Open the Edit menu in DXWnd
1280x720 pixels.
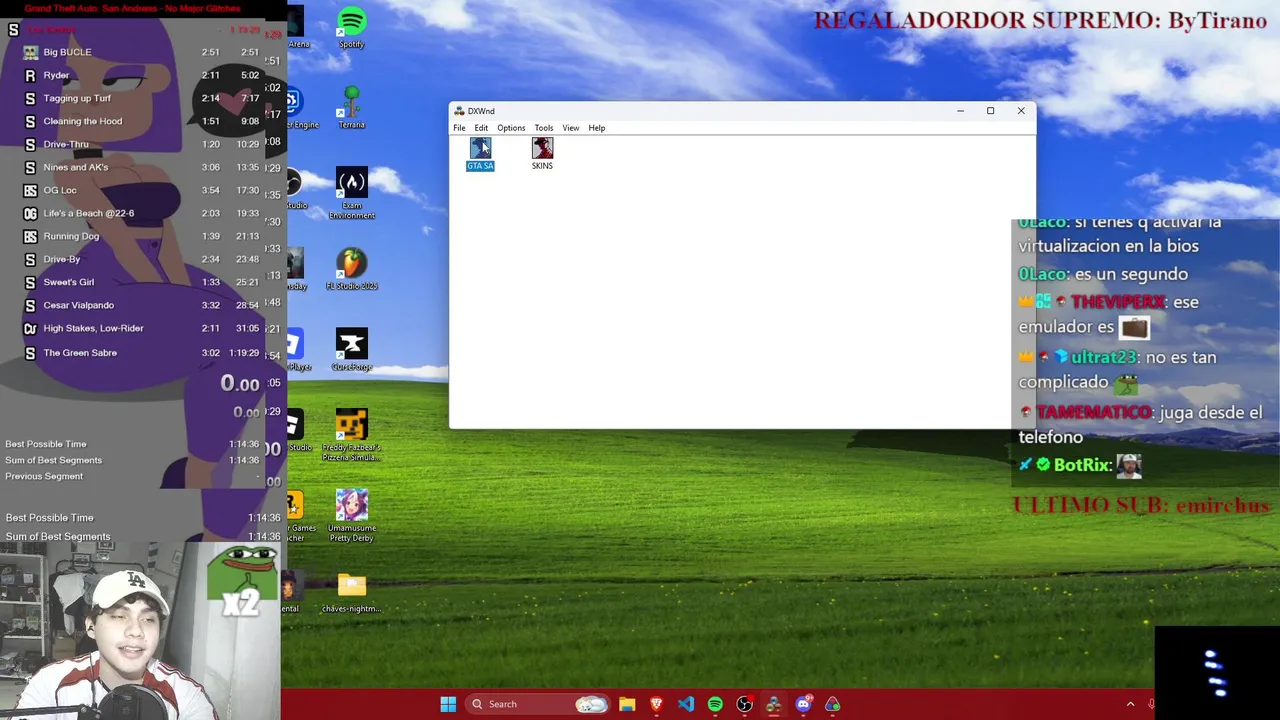click(481, 128)
